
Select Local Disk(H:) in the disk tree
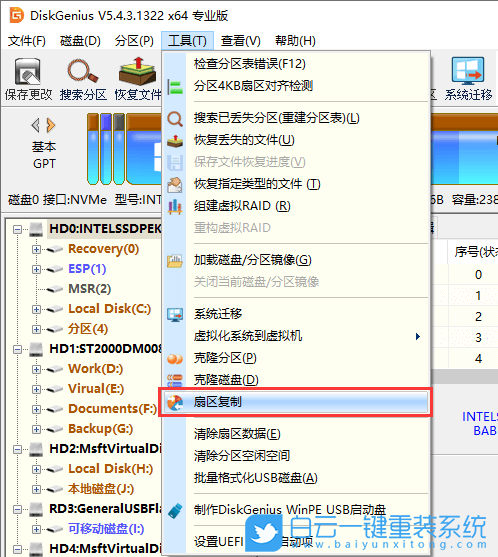tap(110, 469)
